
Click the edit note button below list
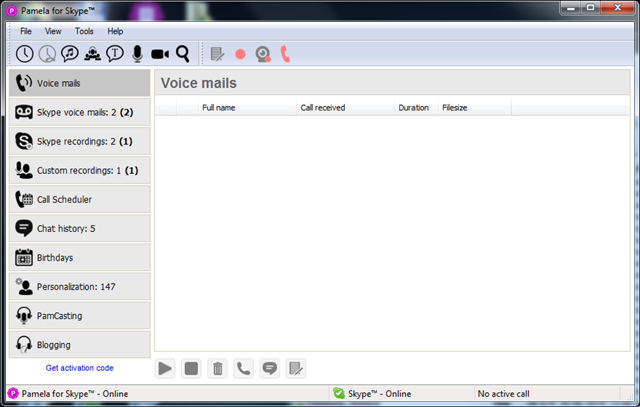point(296,369)
